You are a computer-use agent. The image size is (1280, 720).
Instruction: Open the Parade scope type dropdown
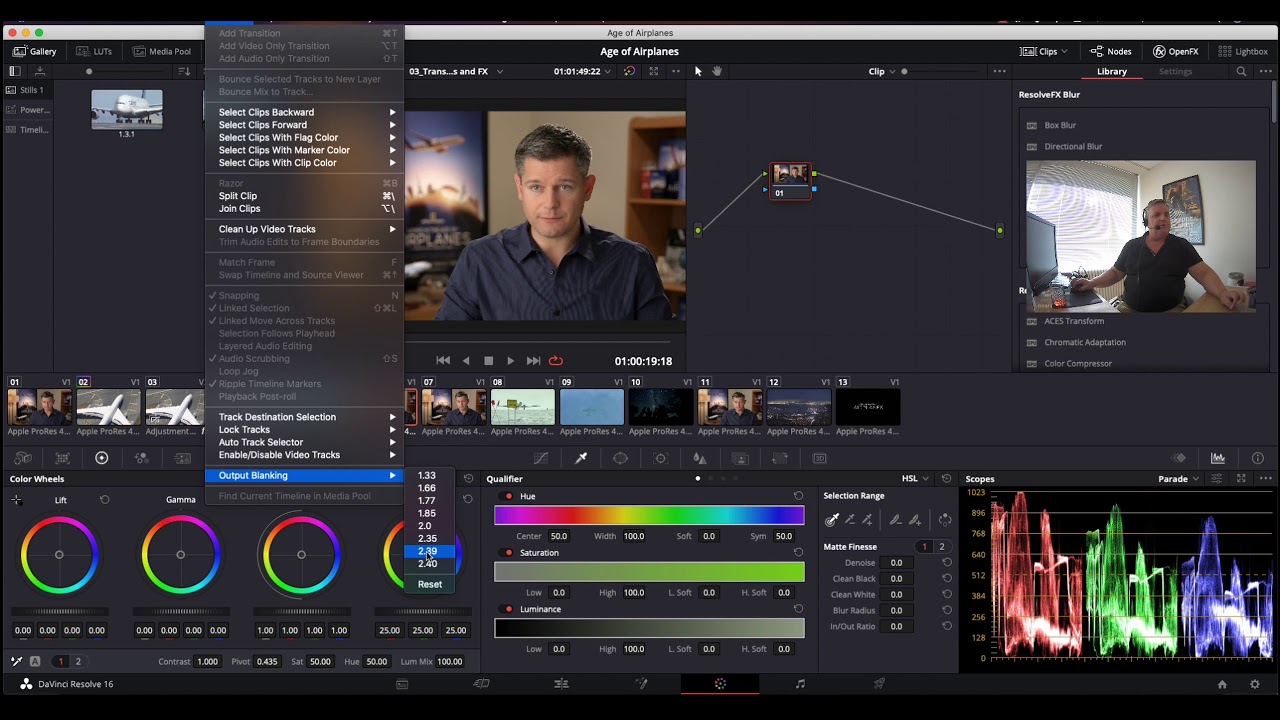tap(1179, 479)
